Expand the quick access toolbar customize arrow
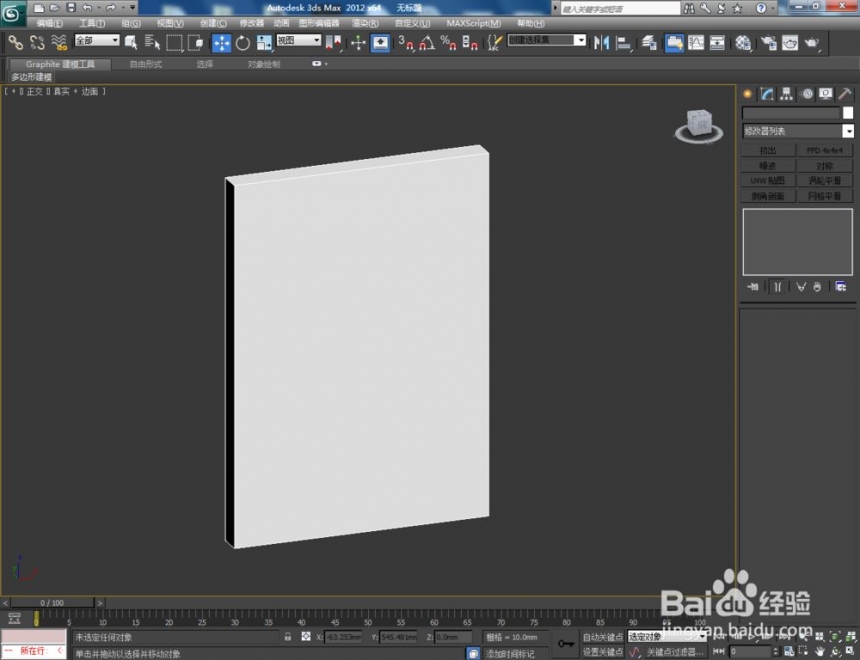 133,8
